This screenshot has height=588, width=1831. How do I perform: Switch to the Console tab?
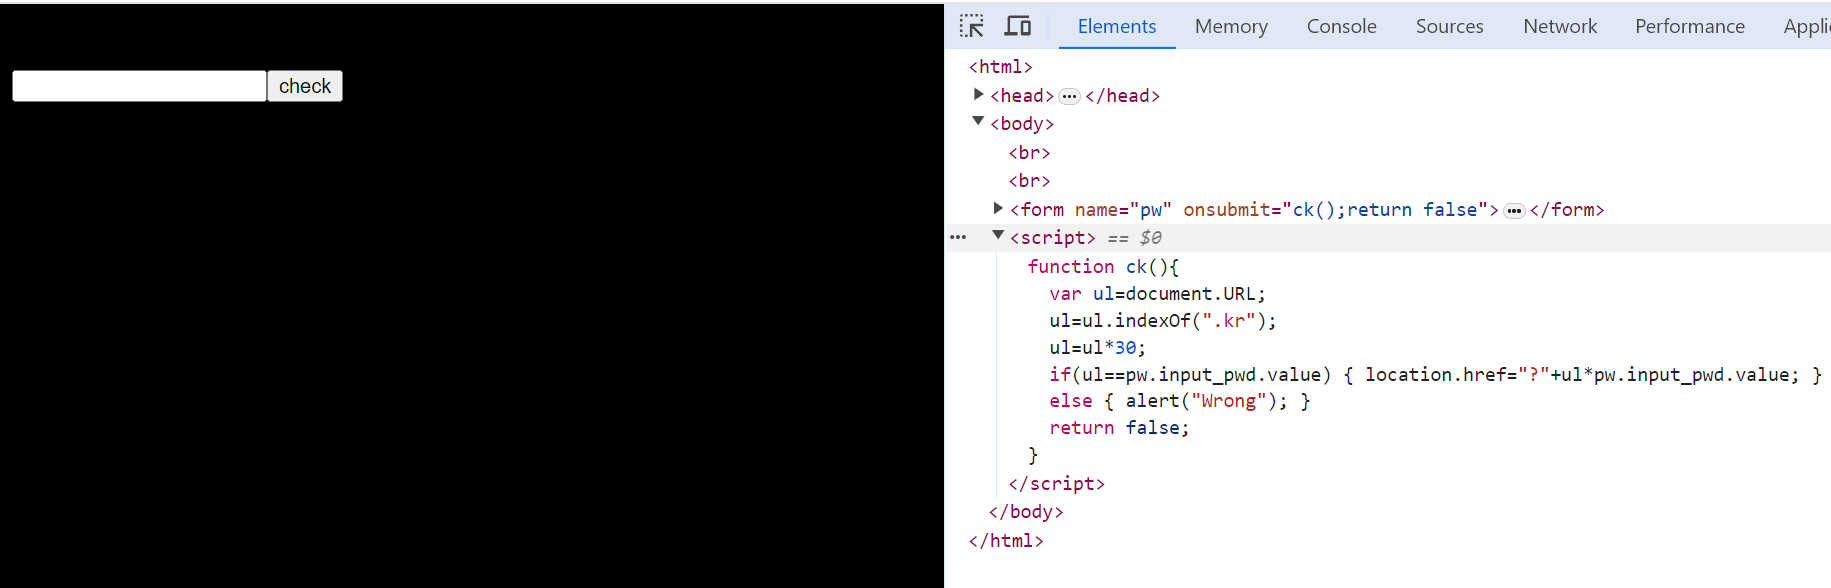pos(1341,26)
